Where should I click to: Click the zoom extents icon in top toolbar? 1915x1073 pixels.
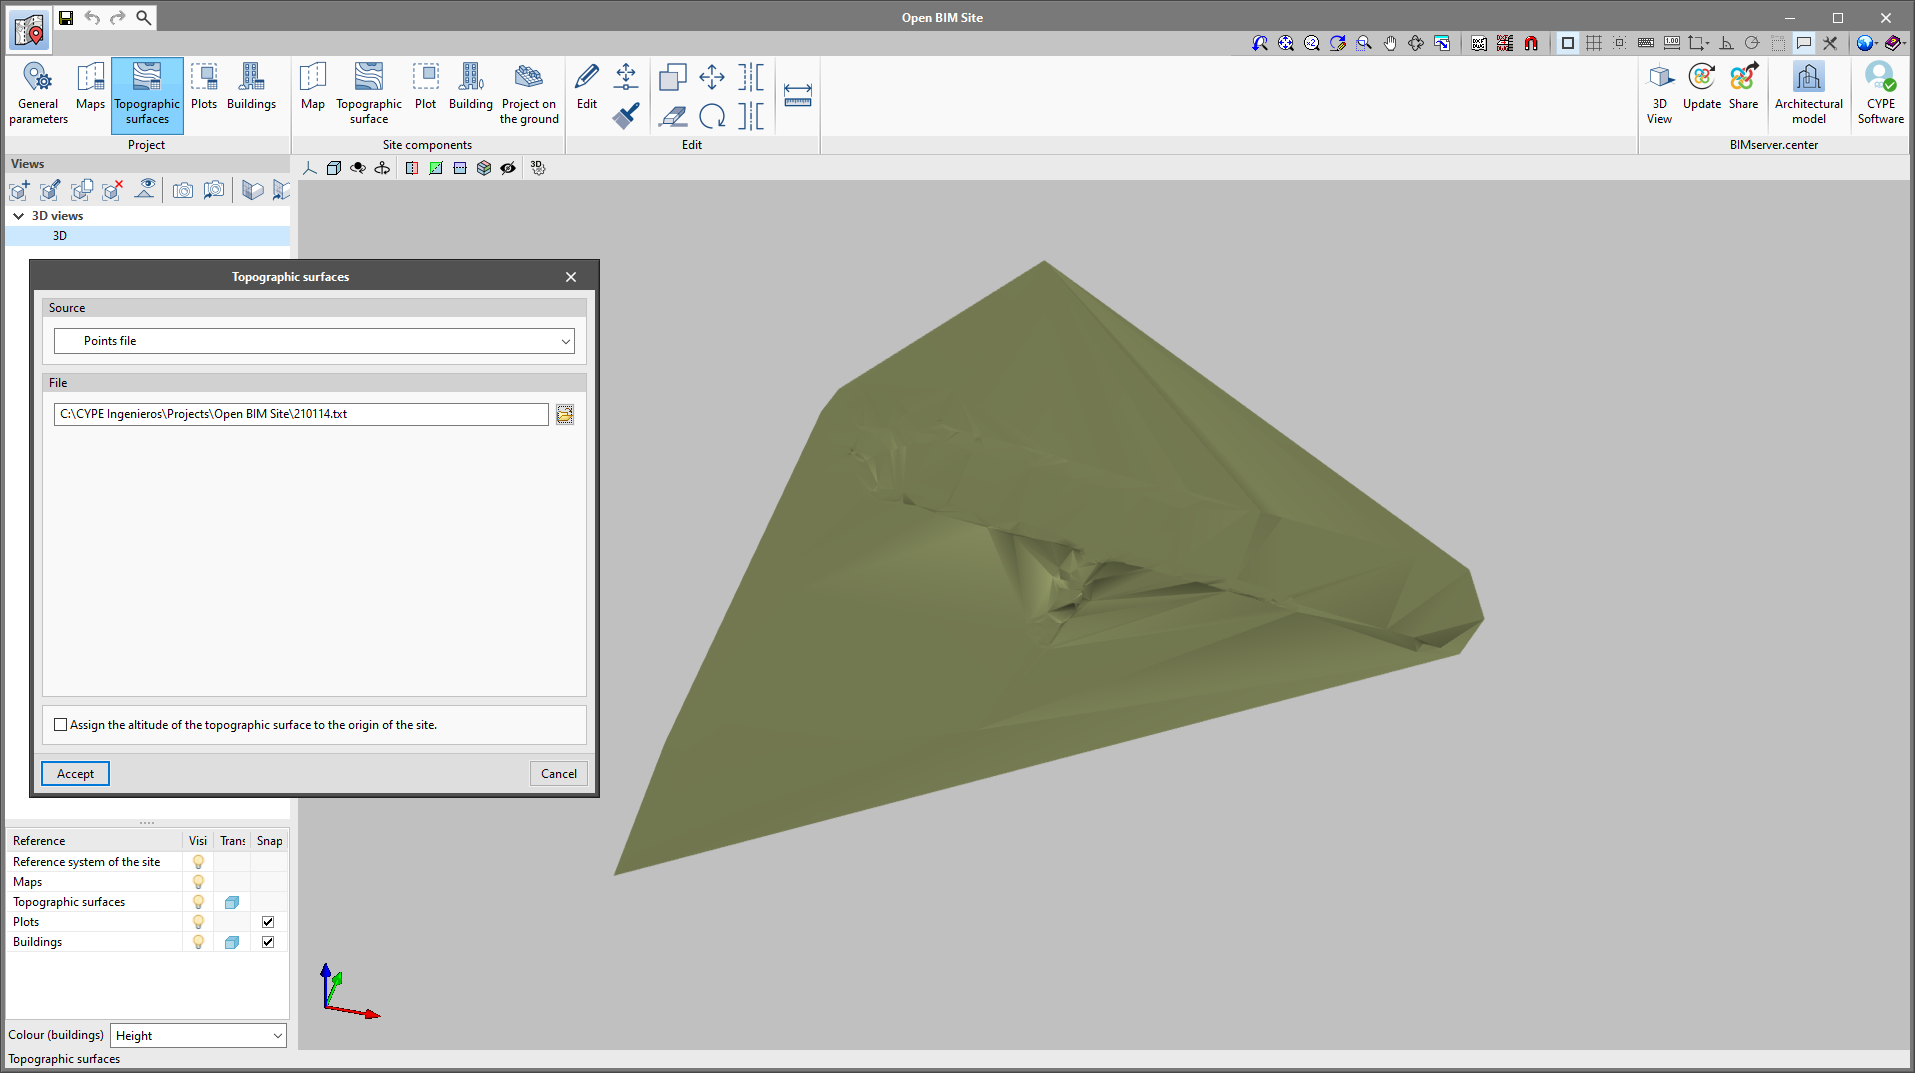[1285, 43]
